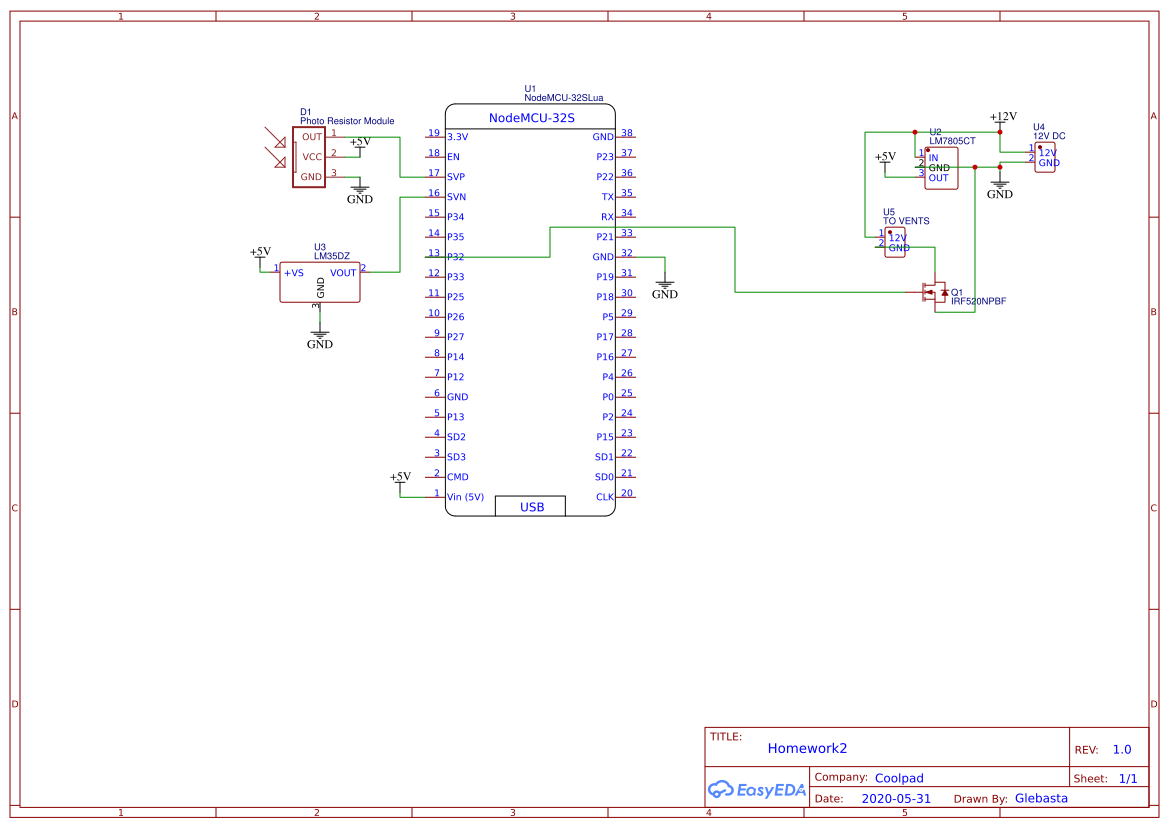
Task: Click the Homework2 title text
Action: coord(807,748)
